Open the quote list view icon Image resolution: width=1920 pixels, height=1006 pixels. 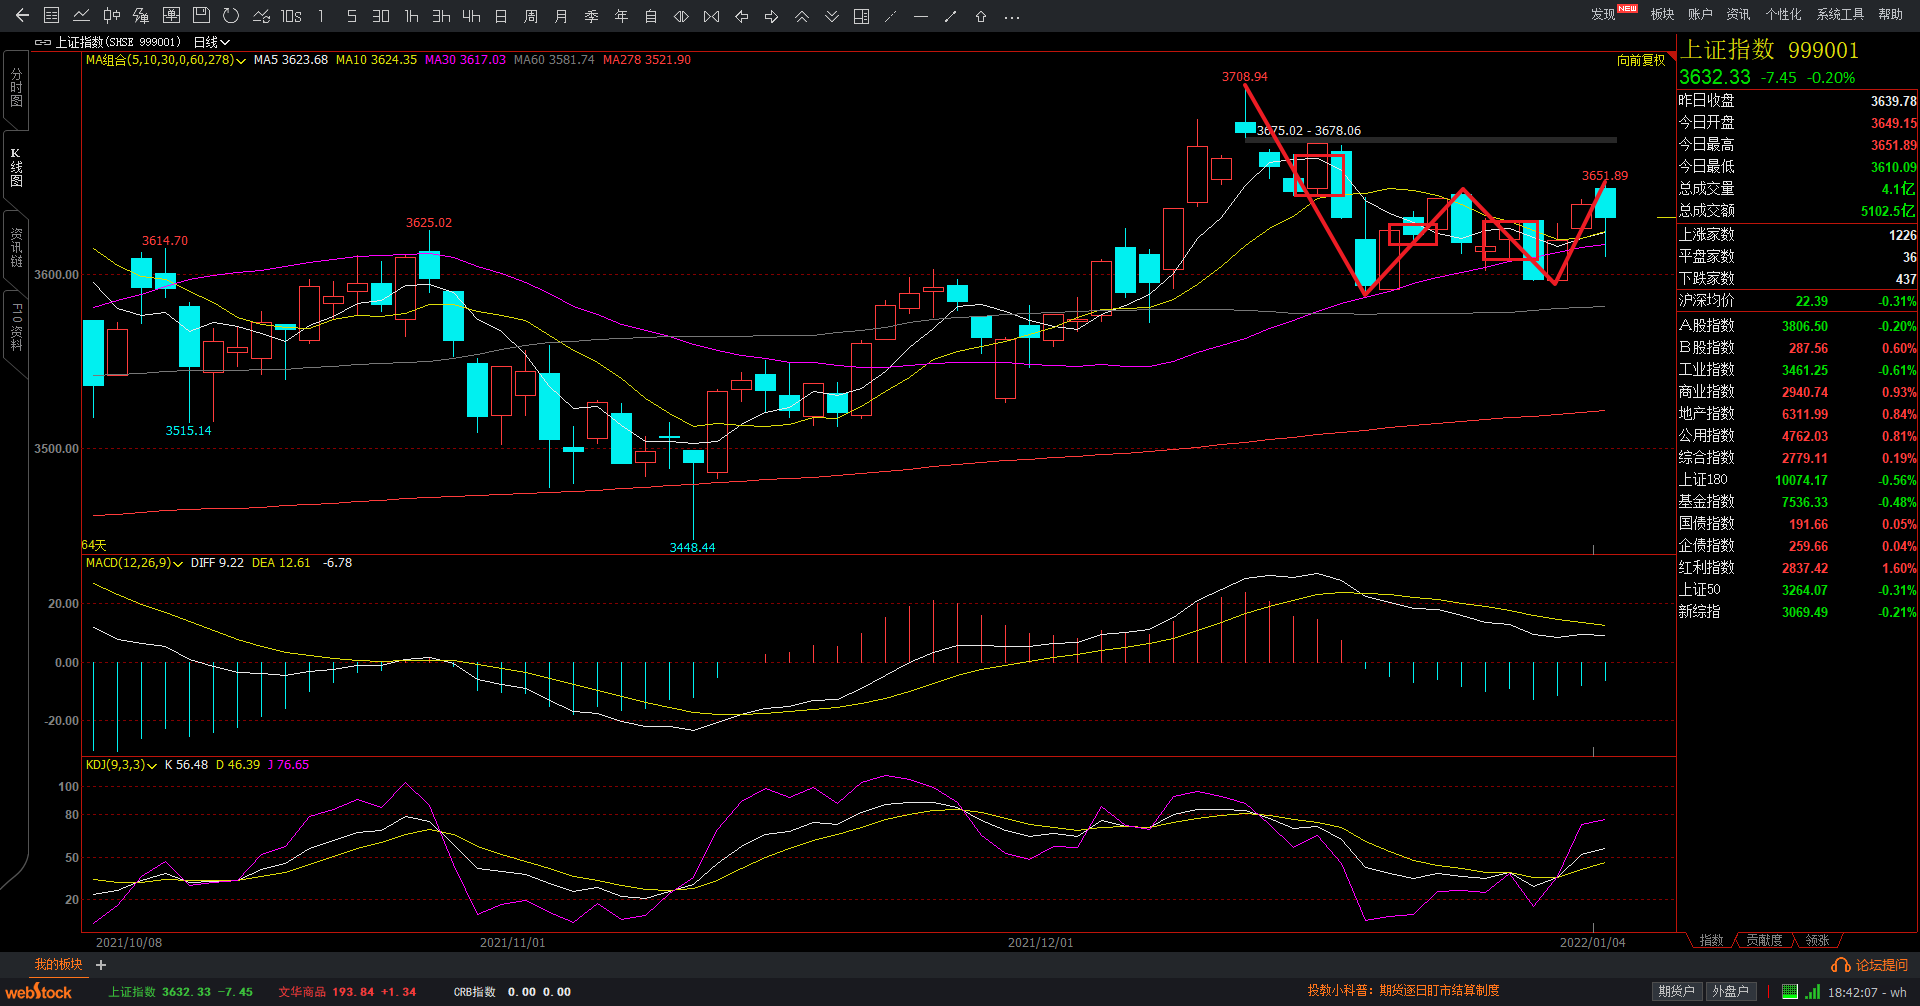pos(52,16)
